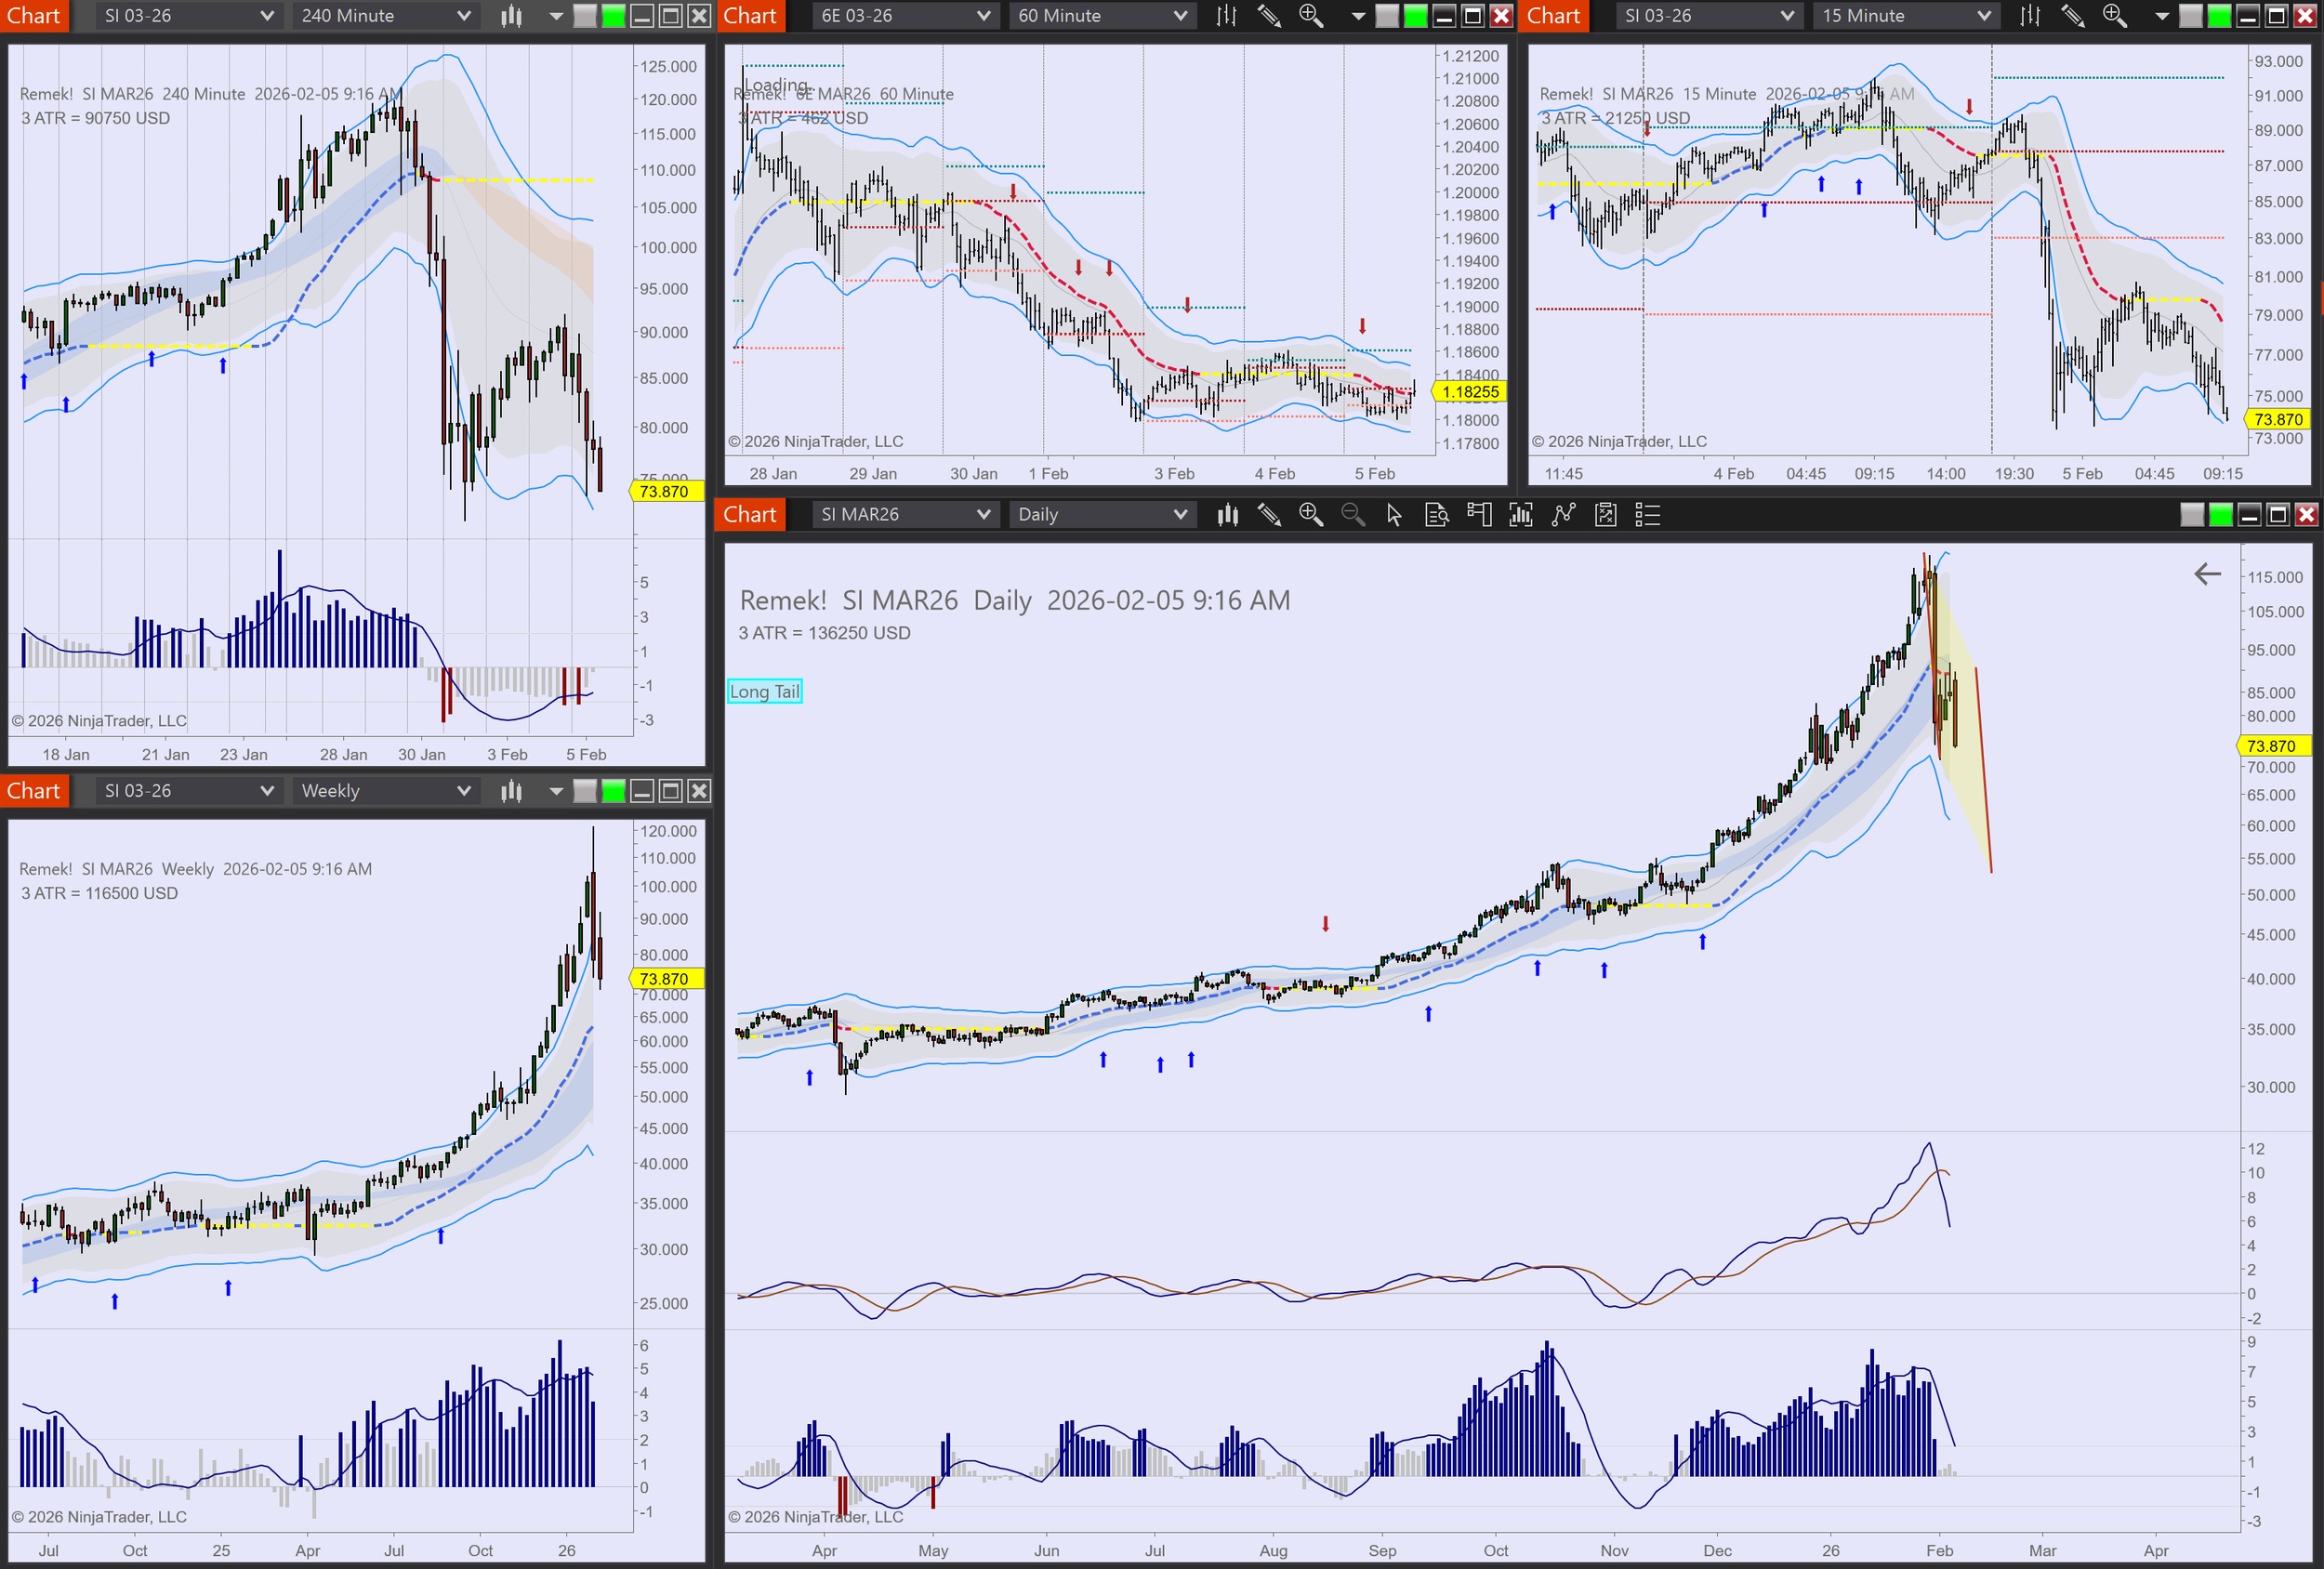Open the Data Box icon in Daily chart

coord(1437,515)
